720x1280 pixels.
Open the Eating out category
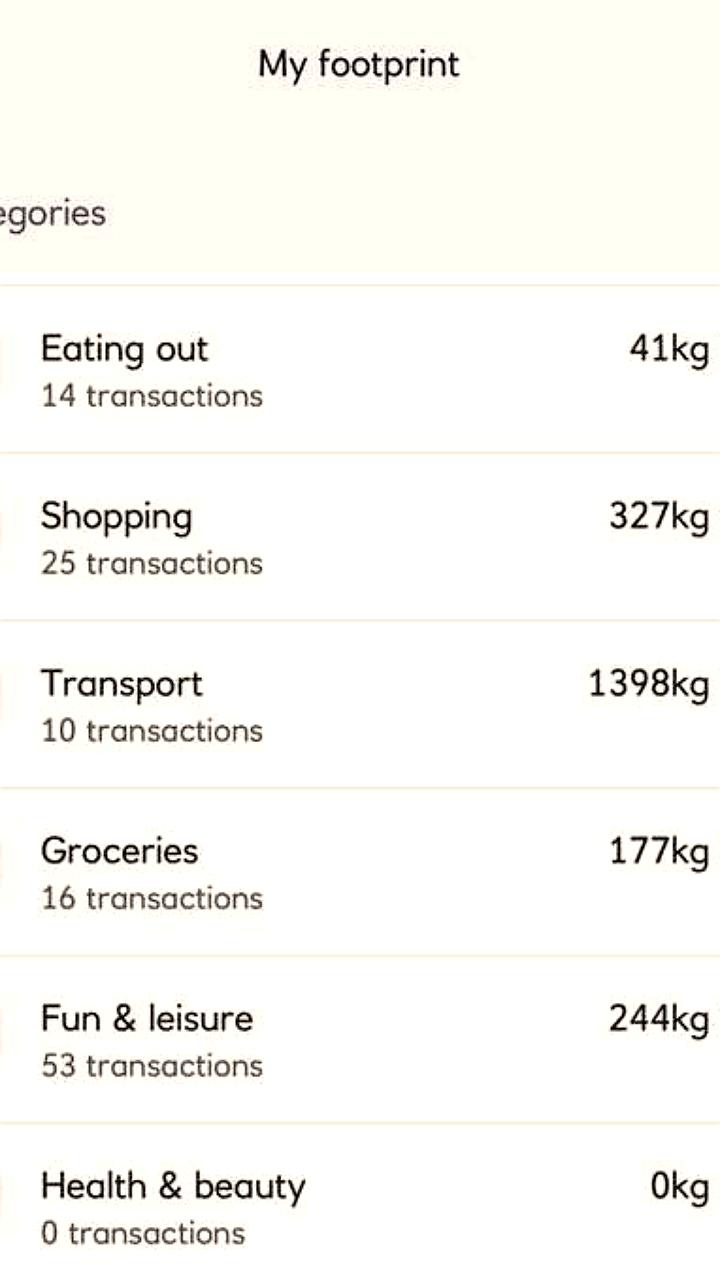(x=124, y=350)
